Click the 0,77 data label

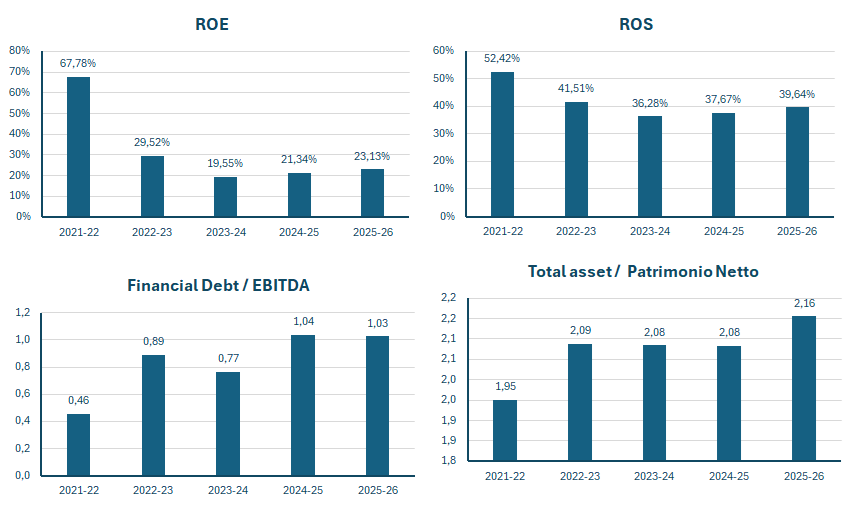[228, 359]
